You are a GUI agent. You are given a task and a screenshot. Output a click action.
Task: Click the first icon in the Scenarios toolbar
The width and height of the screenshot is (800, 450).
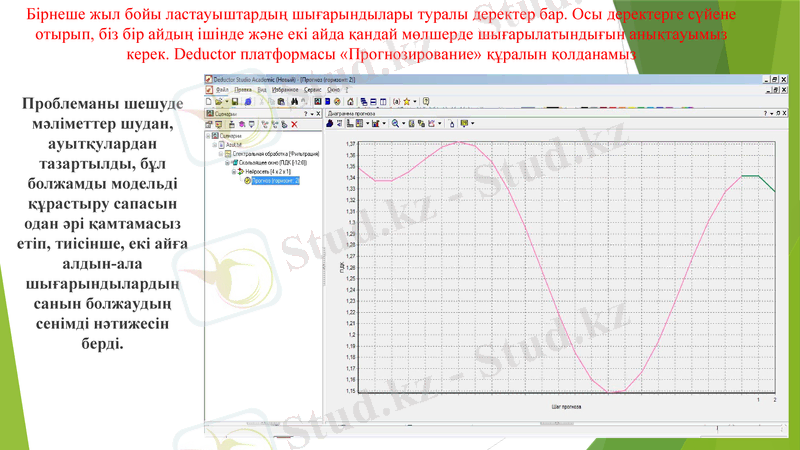tap(209, 124)
